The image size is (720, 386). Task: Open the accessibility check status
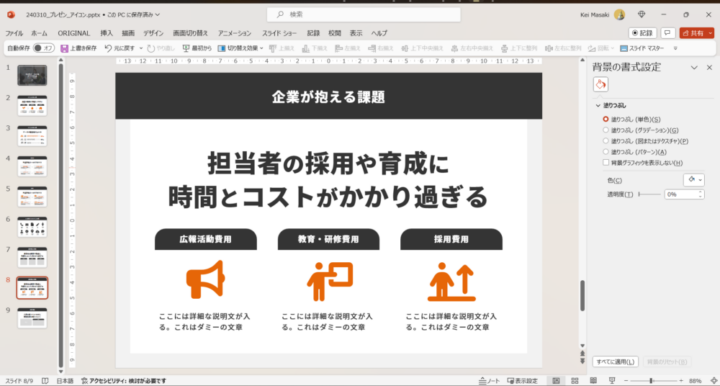click(124, 381)
